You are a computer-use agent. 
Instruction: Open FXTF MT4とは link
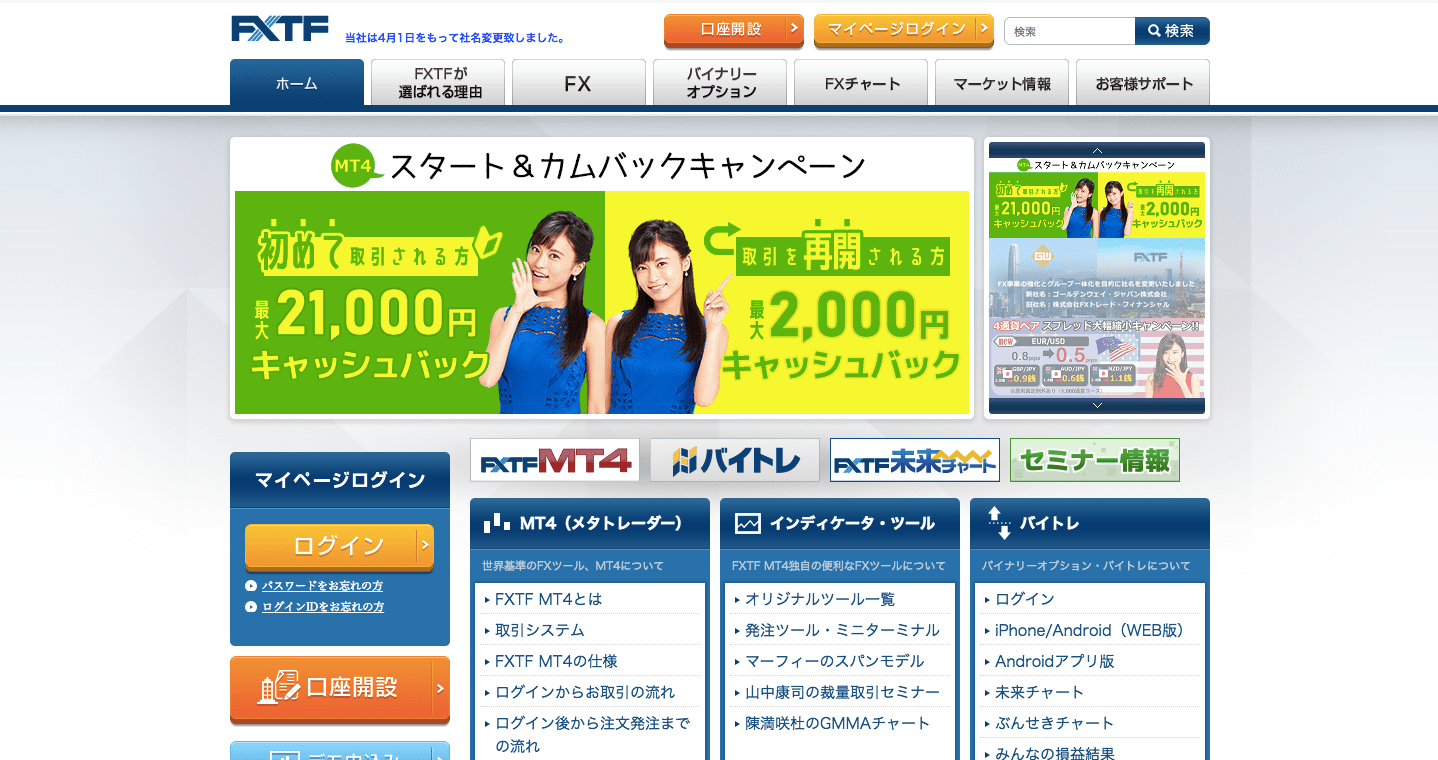coord(548,599)
